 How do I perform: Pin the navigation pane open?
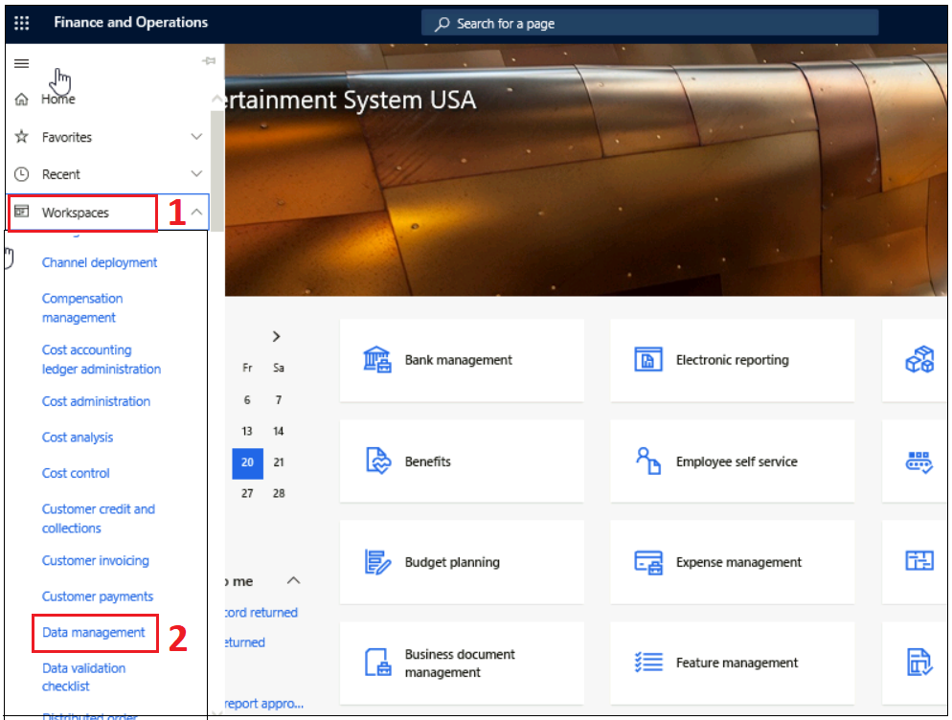209,61
